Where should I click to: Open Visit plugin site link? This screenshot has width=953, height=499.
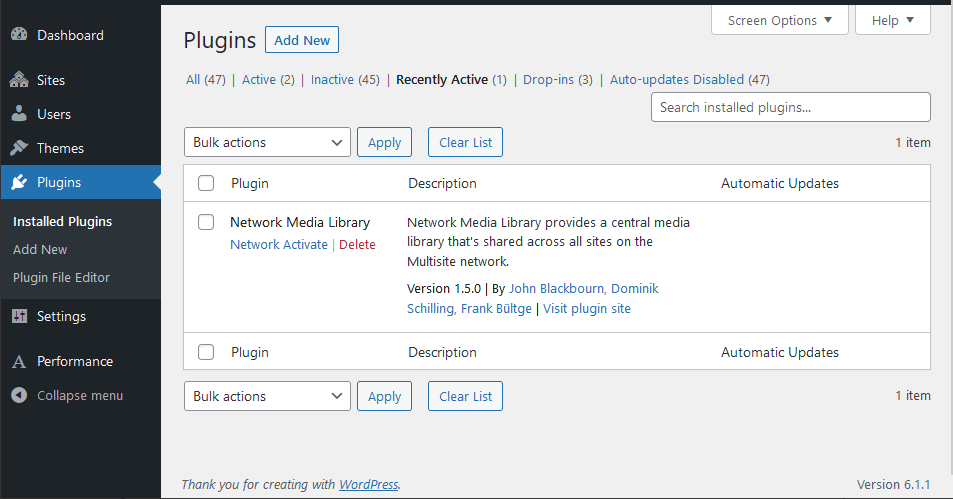(x=587, y=309)
